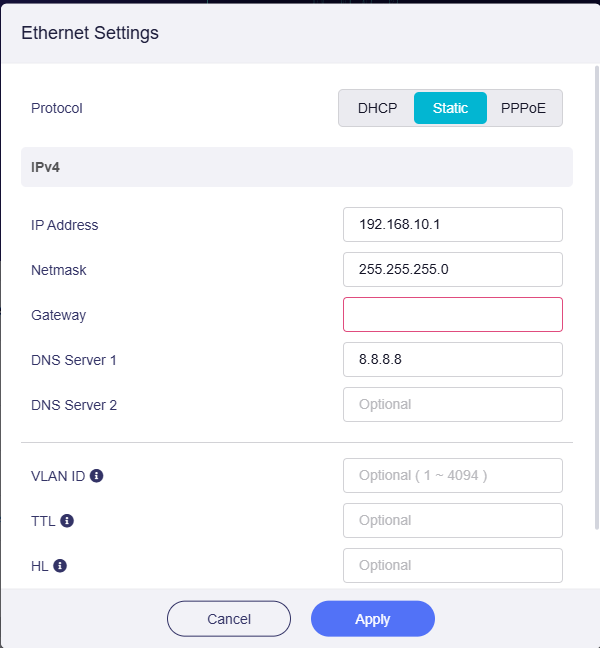Screen dimensions: 600x648
Task: Click the DNS Server 2 optional field
Action: (x=452, y=405)
